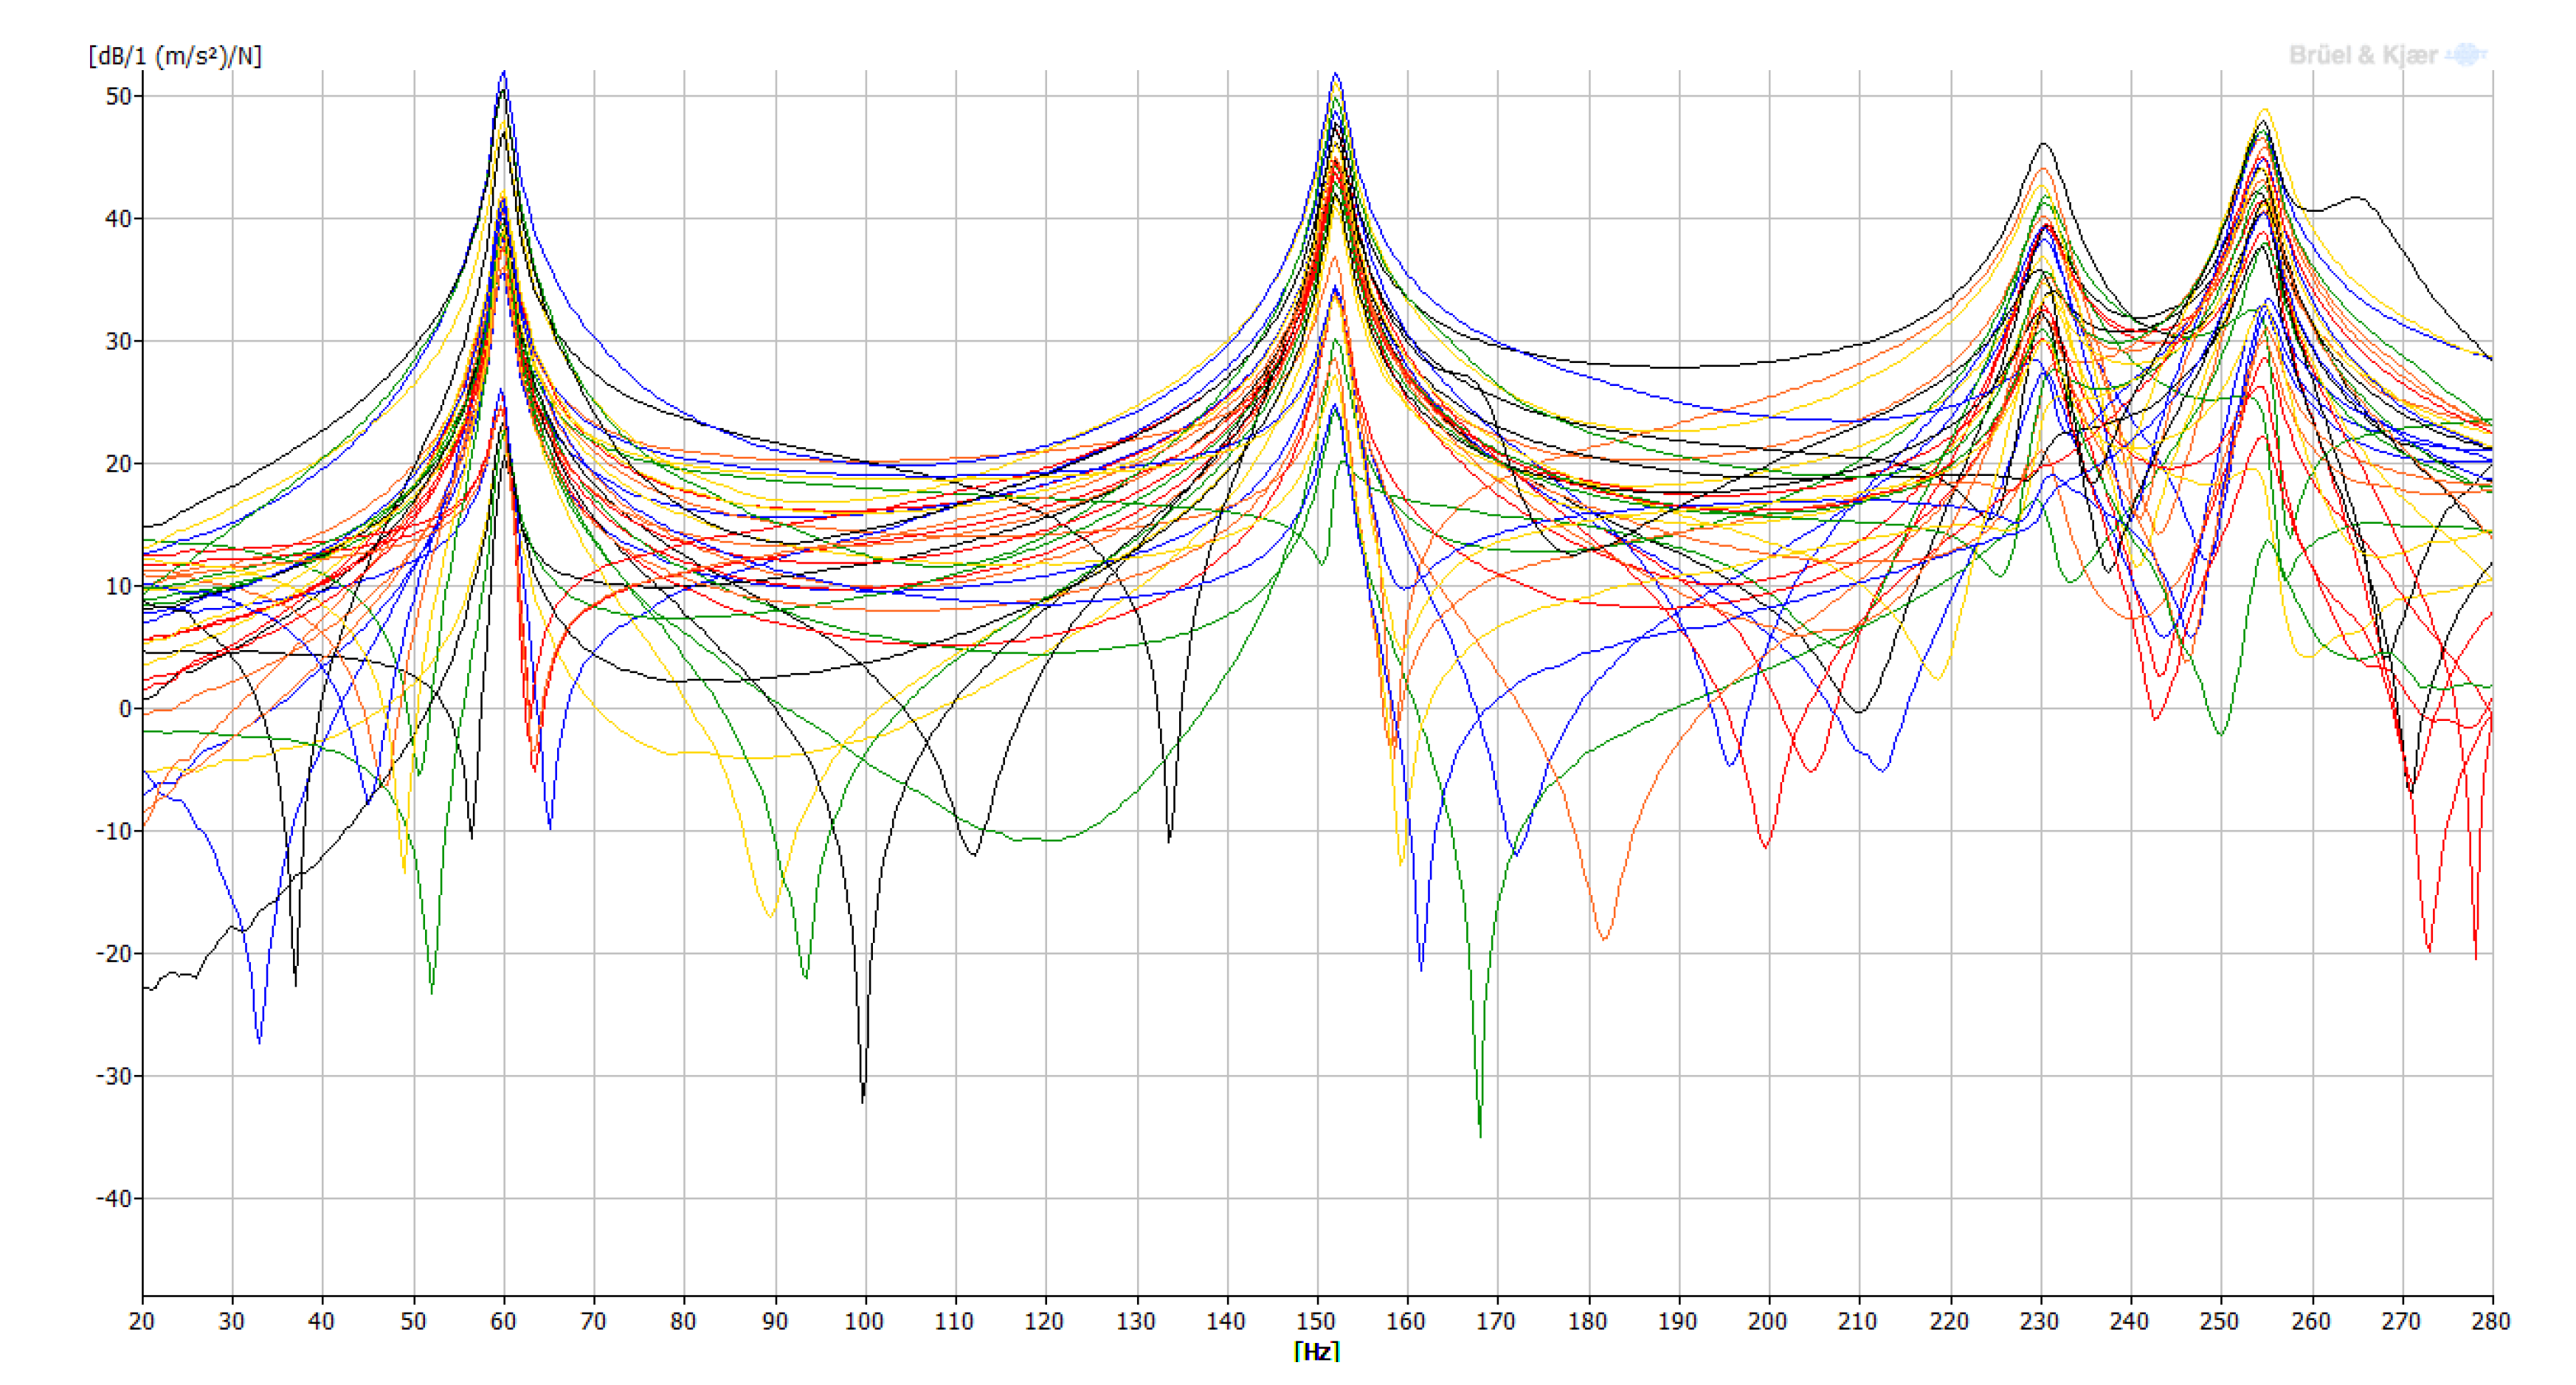Click the 60 Hz x-axis tick label
The width and height of the screenshot is (2576, 1385).
click(503, 1321)
